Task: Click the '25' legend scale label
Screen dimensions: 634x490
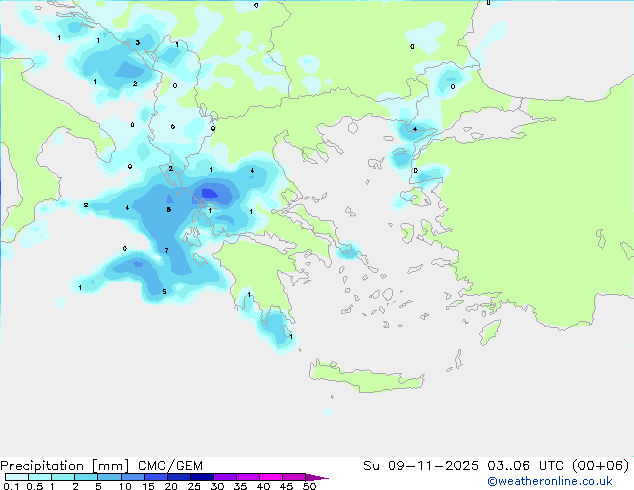Action: [194, 486]
